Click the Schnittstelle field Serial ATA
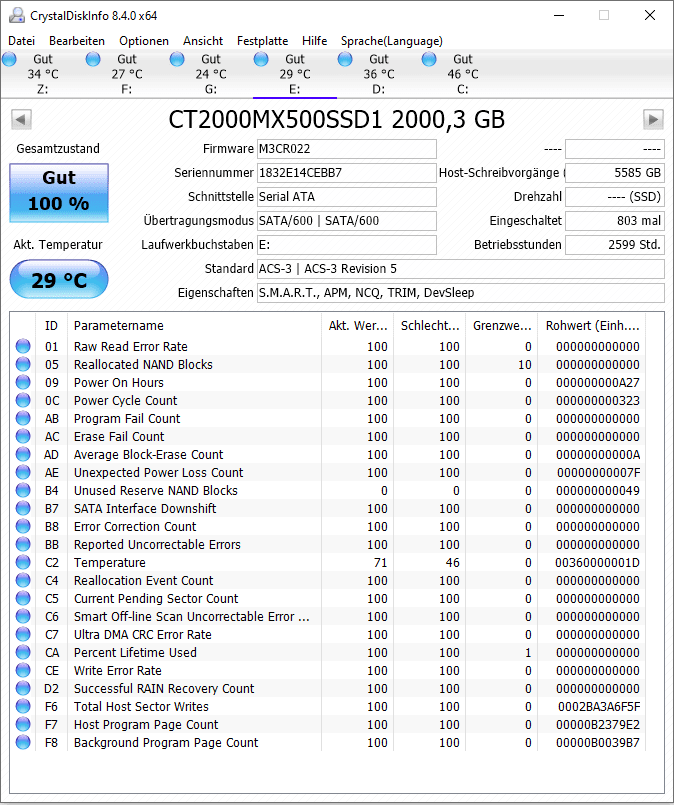The height and width of the screenshot is (805, 674). (346, 197)
